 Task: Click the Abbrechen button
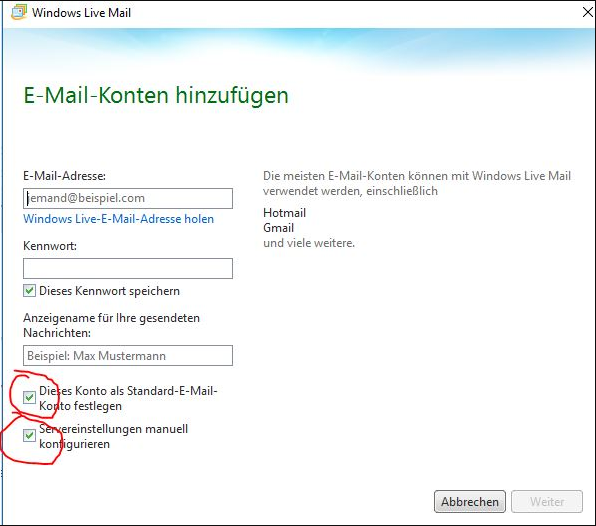(x=470, y=502)
